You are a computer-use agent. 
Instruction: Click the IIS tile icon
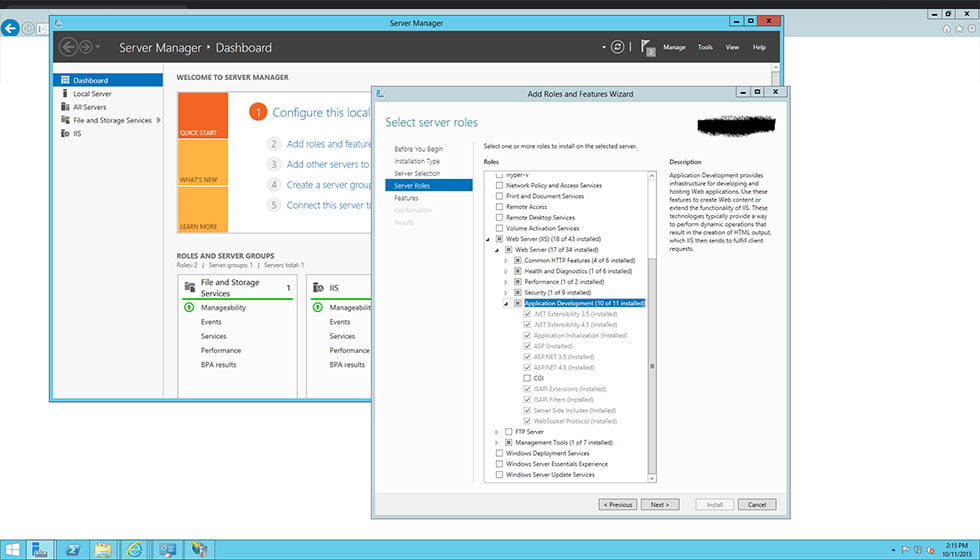tap(318, 288)
